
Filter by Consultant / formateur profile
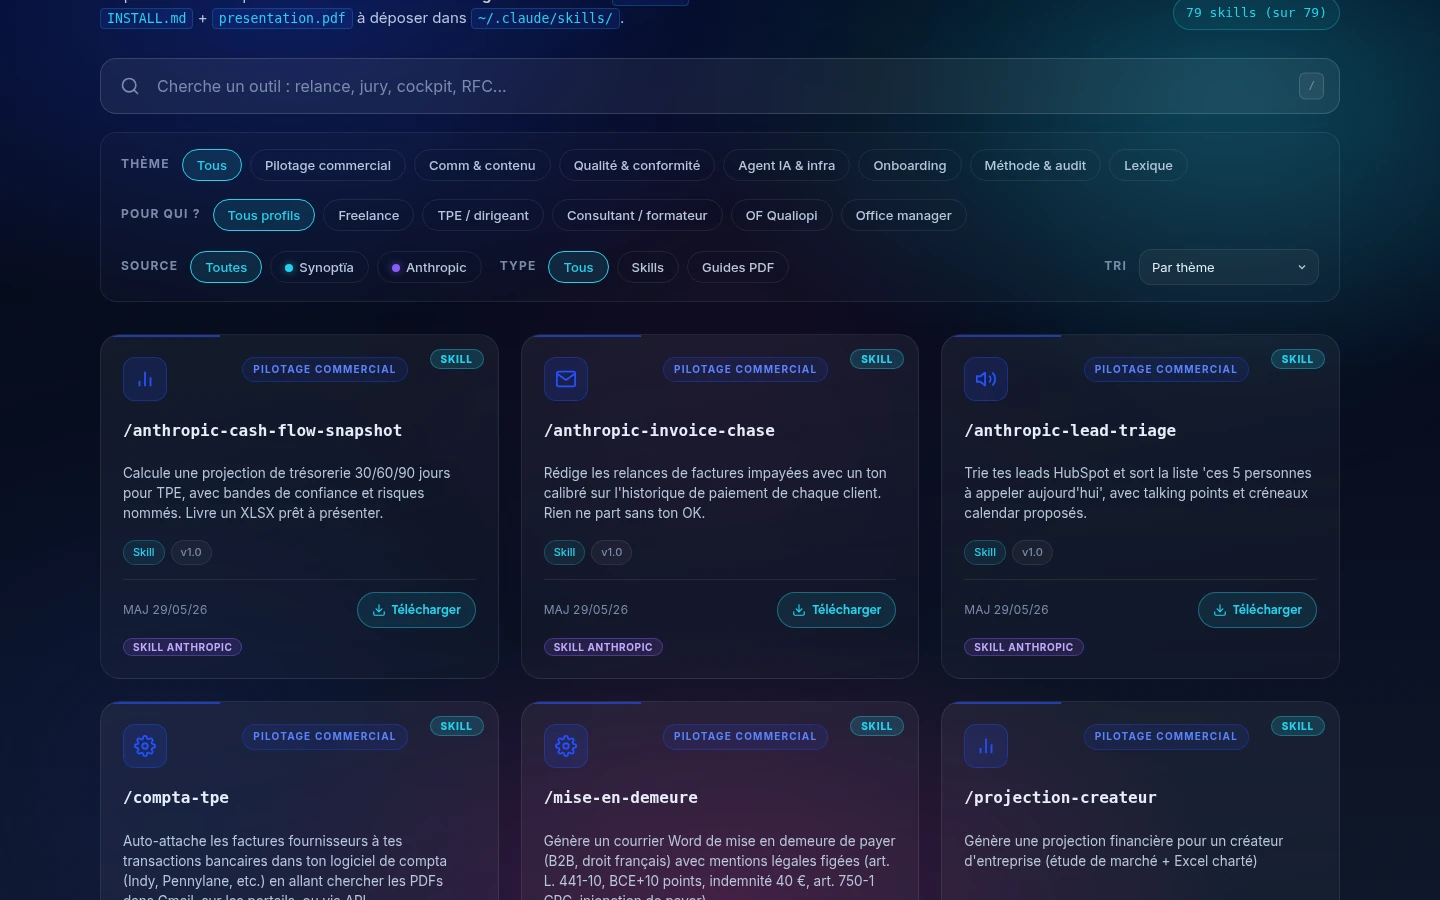tap(637, 215)
